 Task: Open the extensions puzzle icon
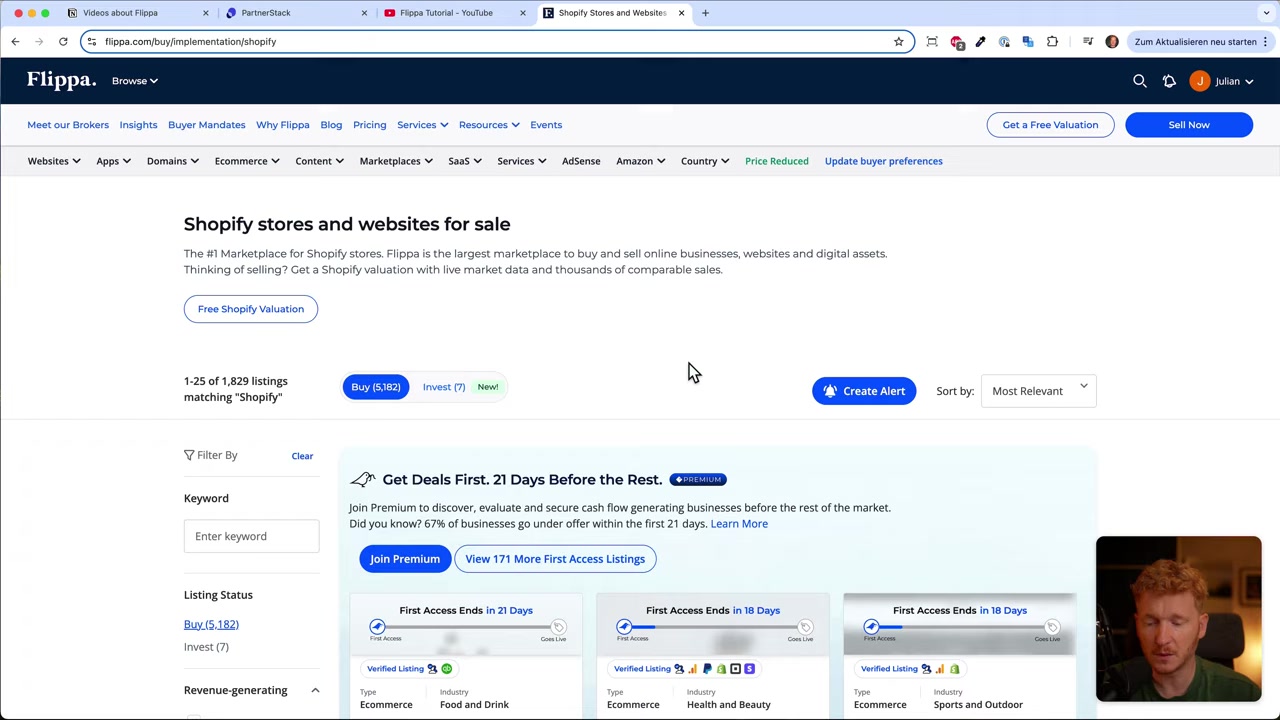pos(1052,41)
